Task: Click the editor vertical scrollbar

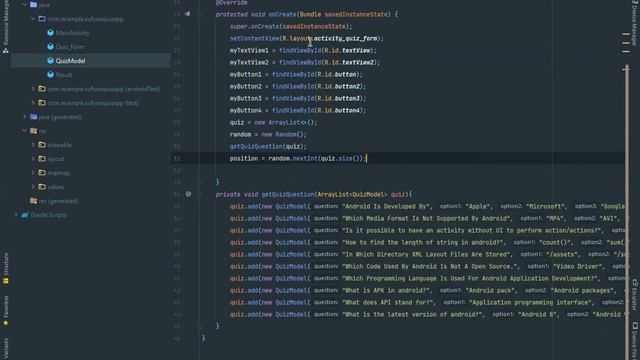Action: pyautogui.click(x=626, y=212)
